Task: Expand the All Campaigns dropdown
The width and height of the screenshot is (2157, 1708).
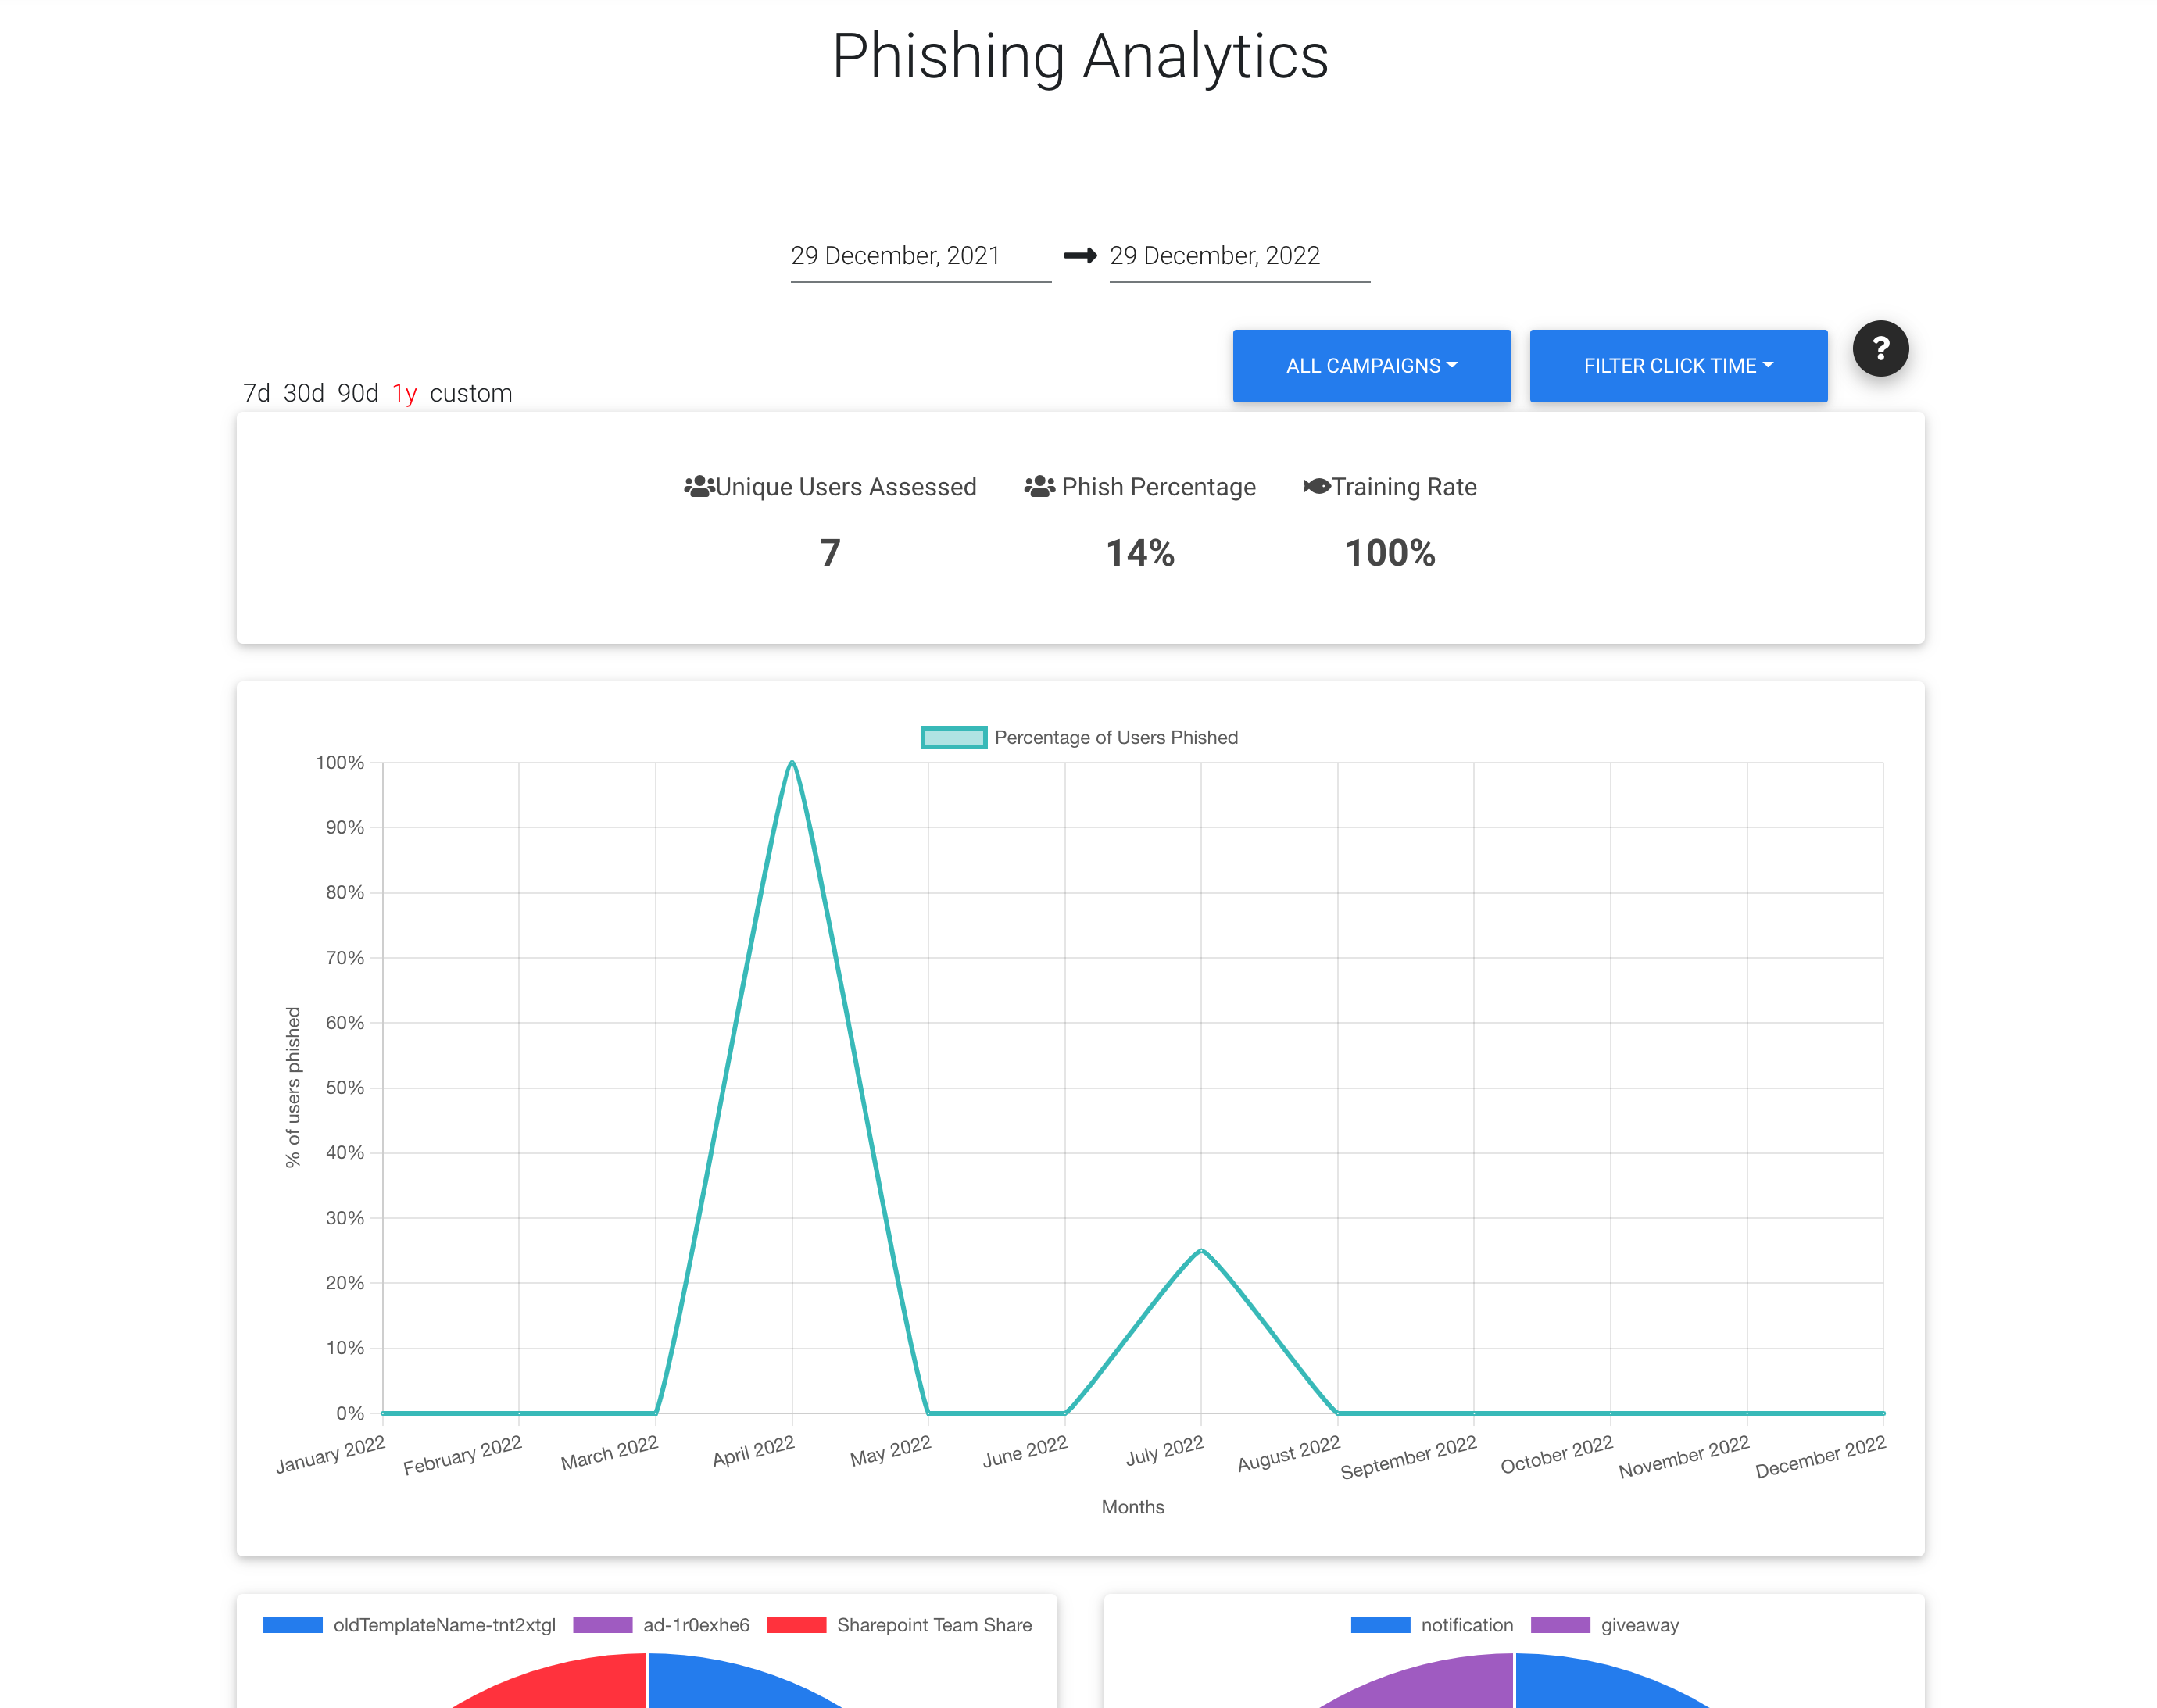Action: [1370, 365]
